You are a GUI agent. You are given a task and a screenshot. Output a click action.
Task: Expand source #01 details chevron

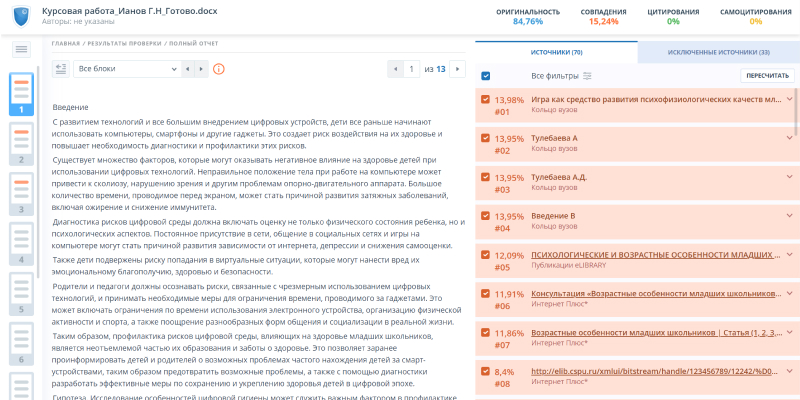[789, 99]
